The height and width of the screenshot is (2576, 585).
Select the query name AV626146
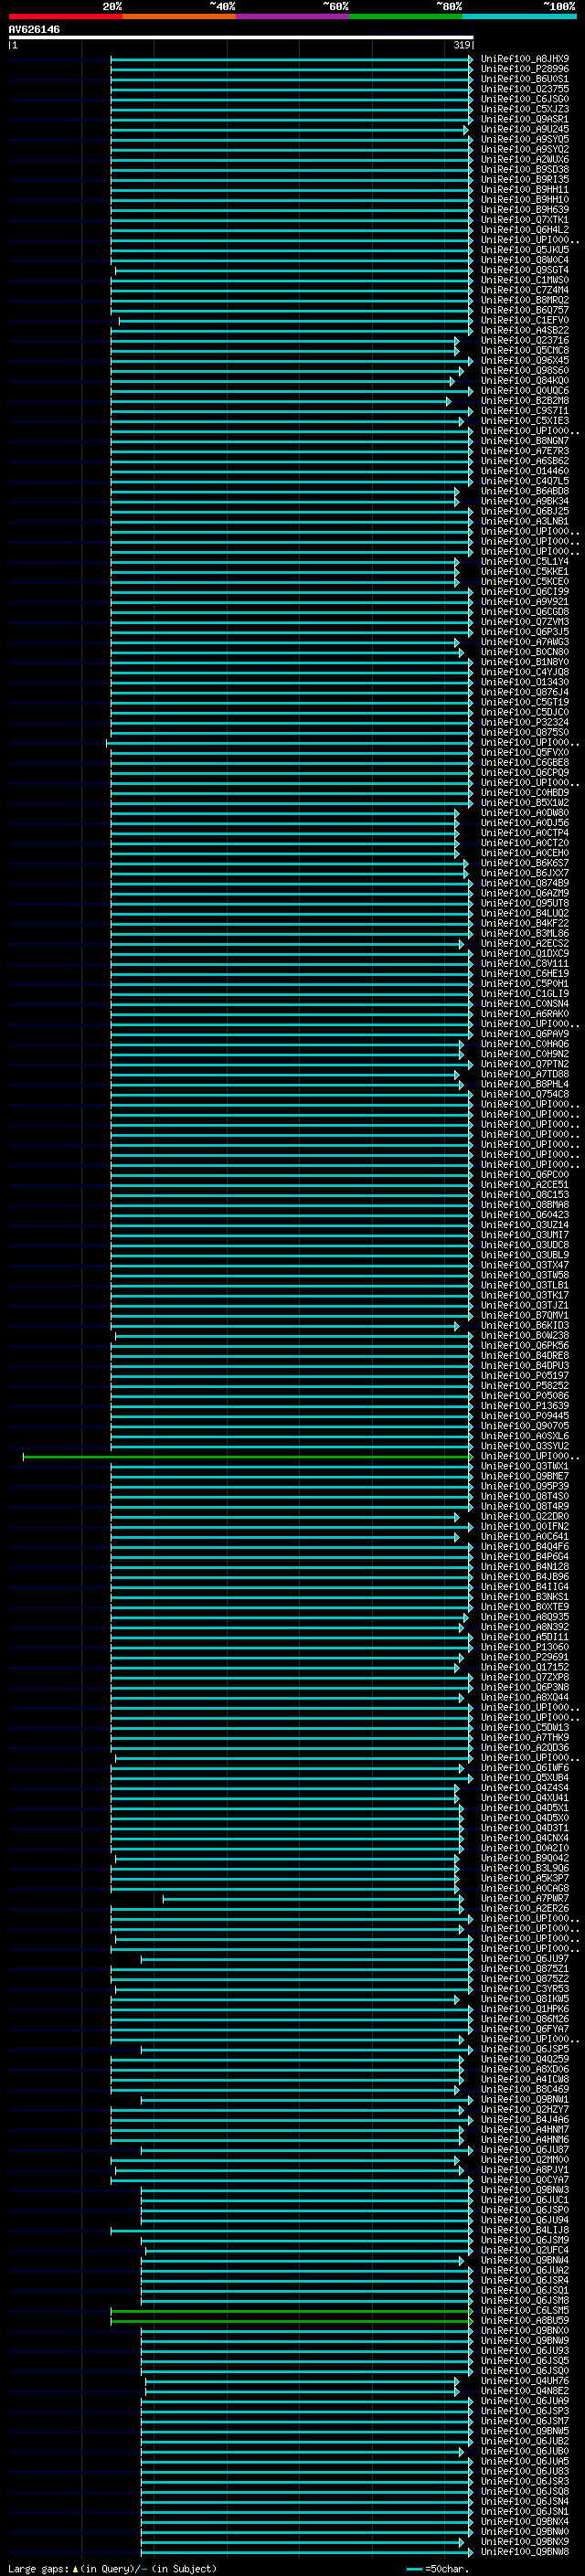click(x=34, y=30)
